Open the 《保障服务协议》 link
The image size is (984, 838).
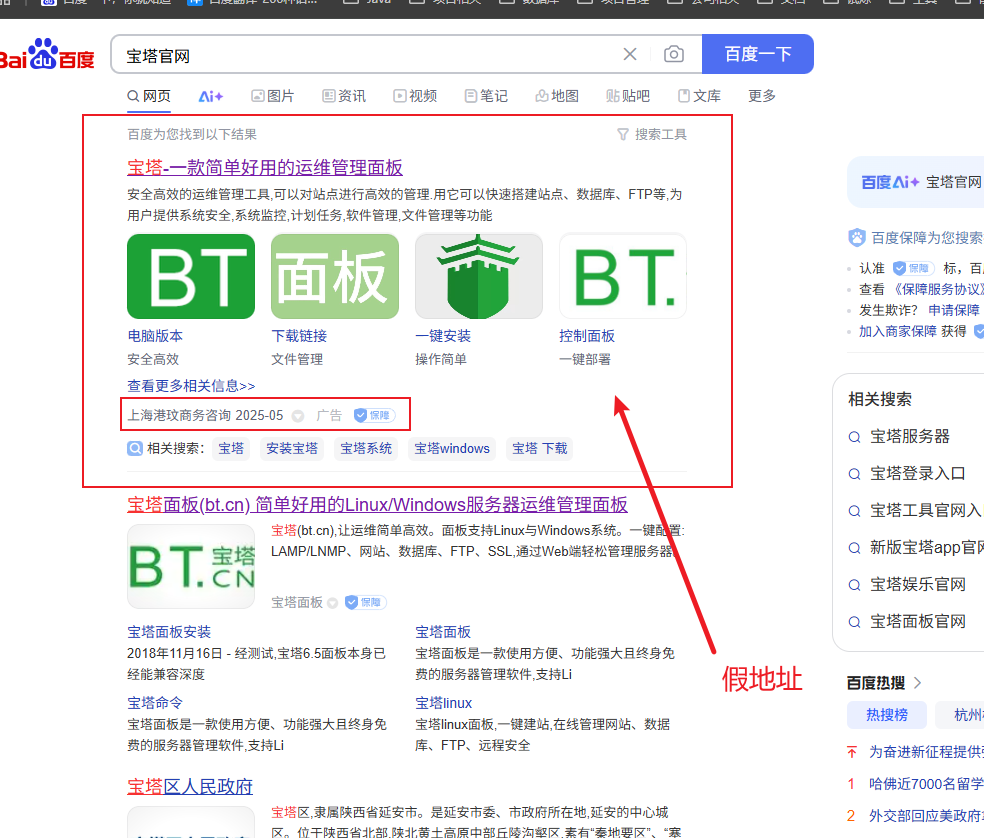[937, 289]
